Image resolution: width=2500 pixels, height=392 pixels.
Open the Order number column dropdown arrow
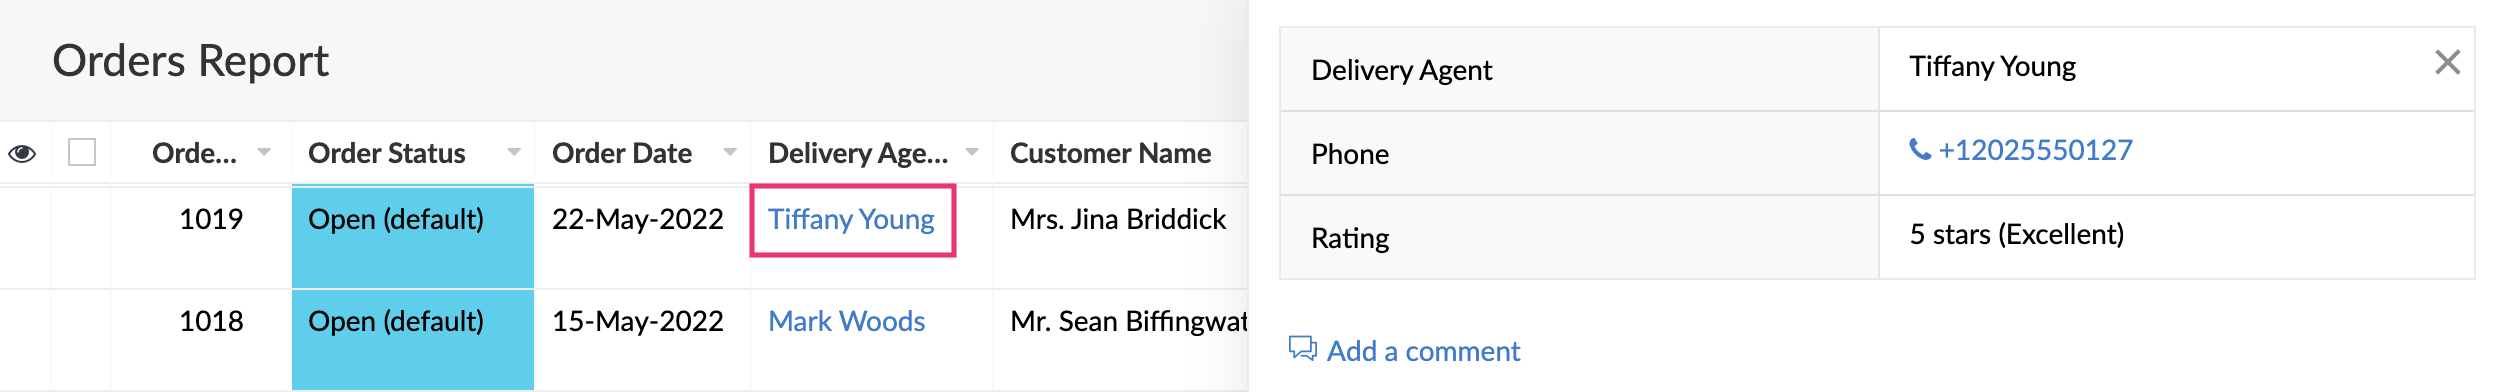click(x=264, y=152)
